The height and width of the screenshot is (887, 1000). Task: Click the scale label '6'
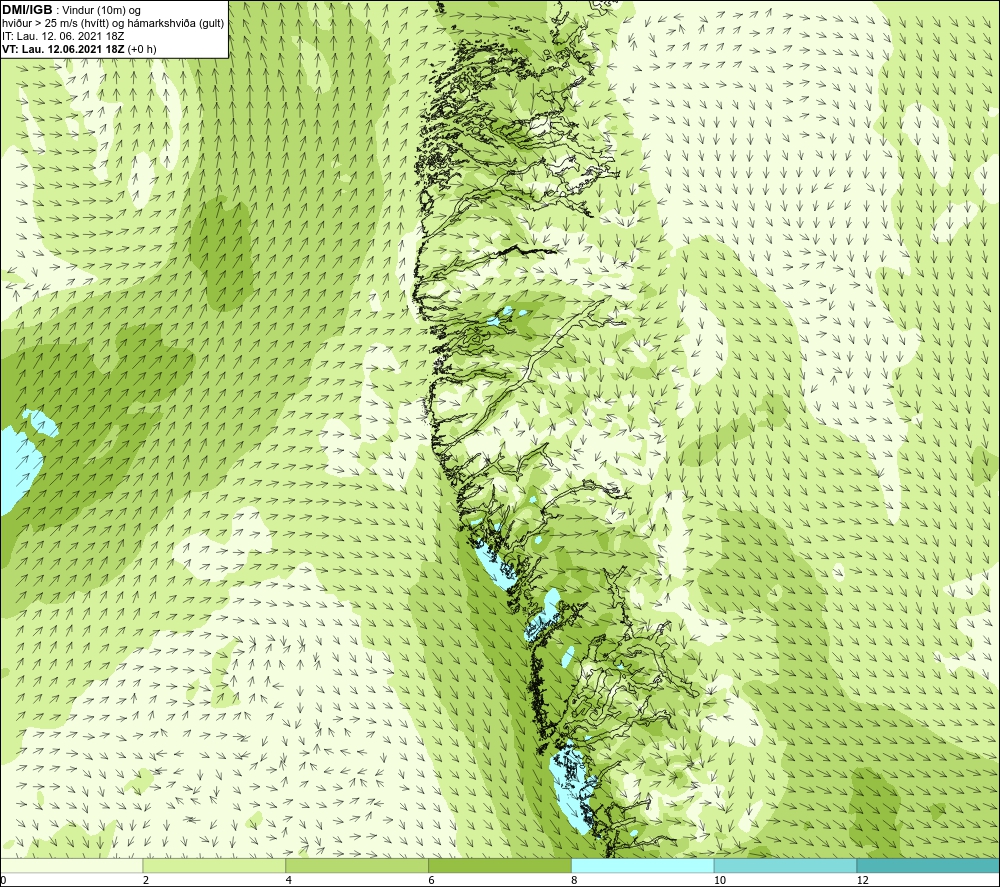[x=432, y=881]
